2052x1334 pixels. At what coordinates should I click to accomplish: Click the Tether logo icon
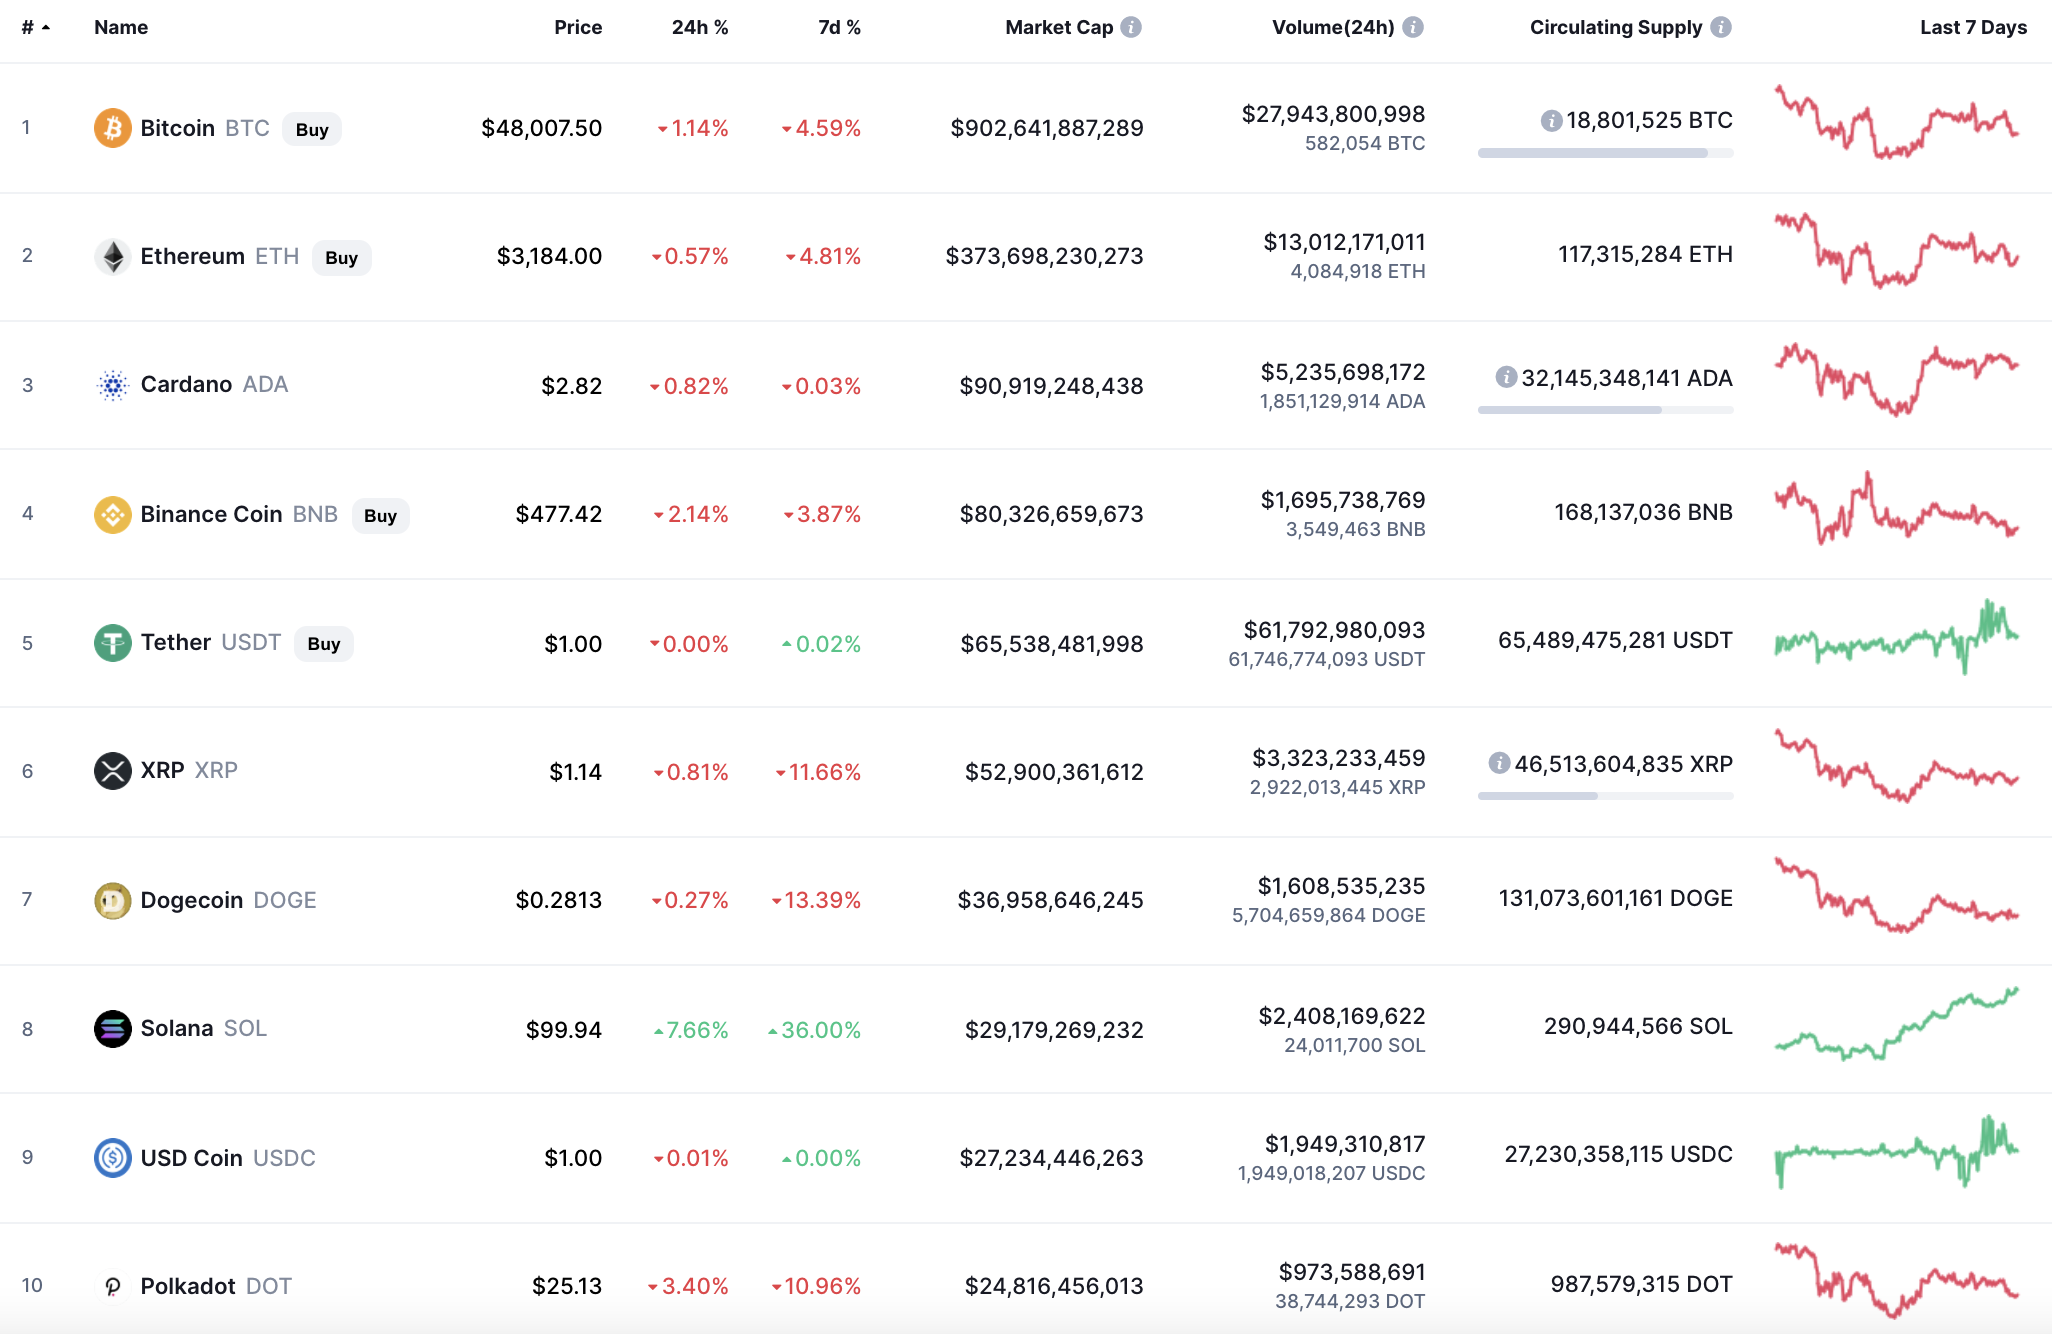pos(113,643)
